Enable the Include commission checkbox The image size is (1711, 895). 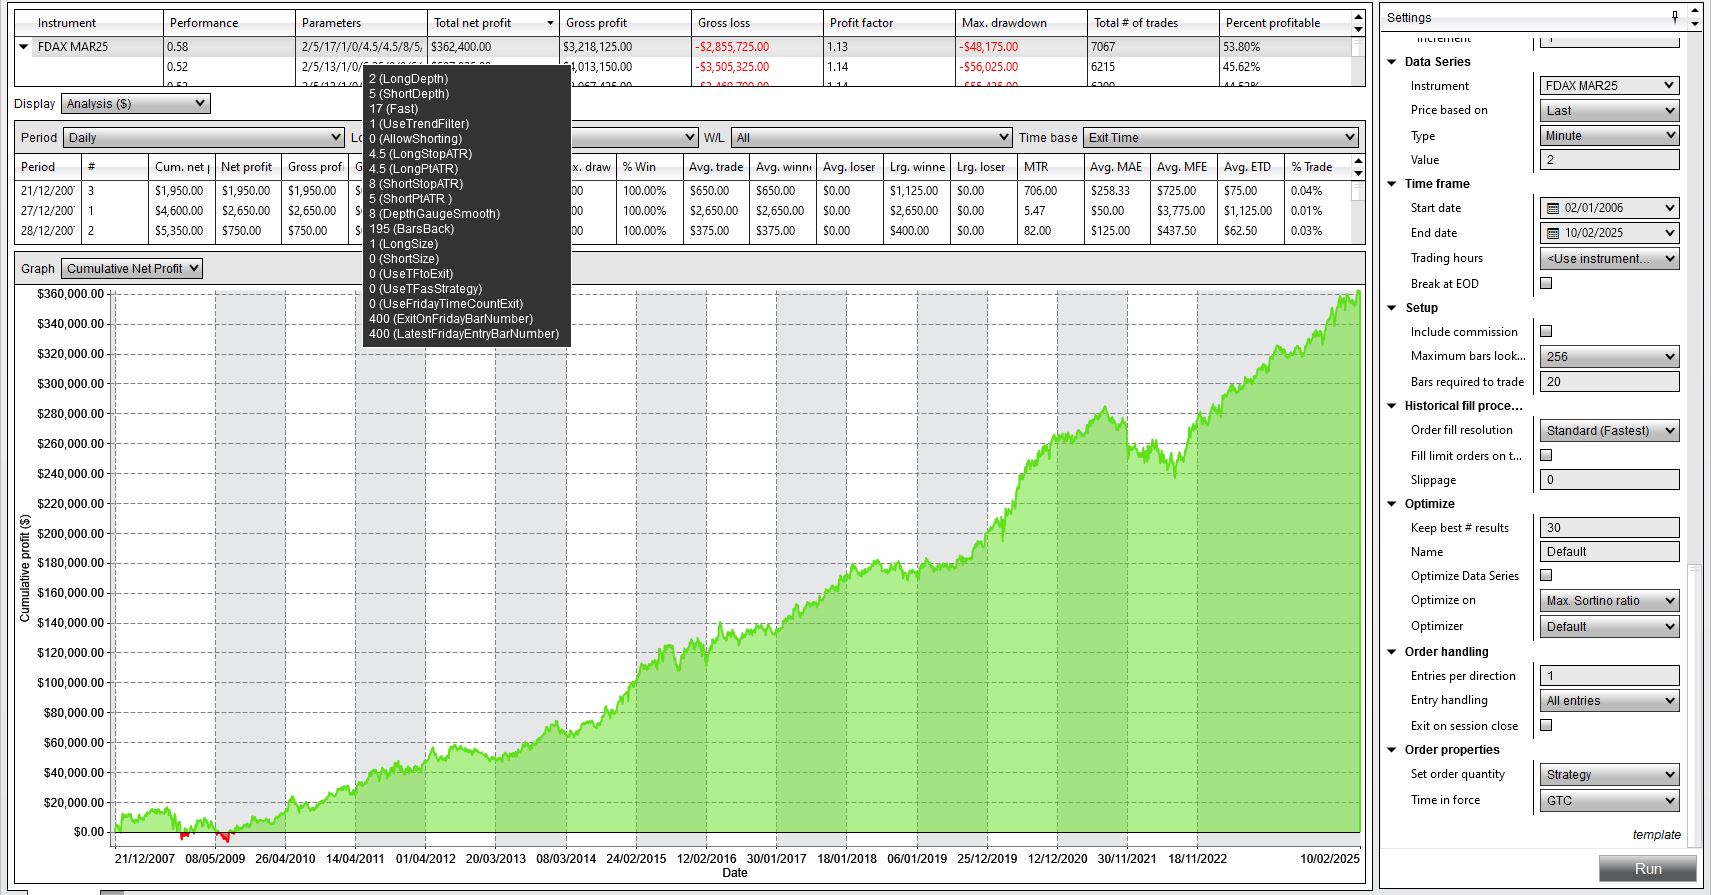point(1546,331)
